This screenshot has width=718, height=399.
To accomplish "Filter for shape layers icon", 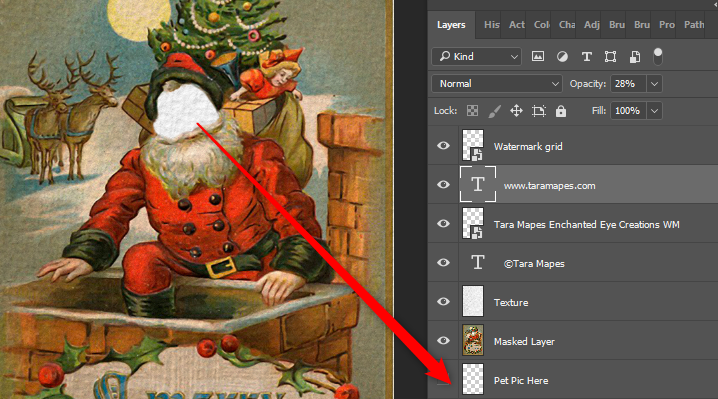I will (610, 56).
